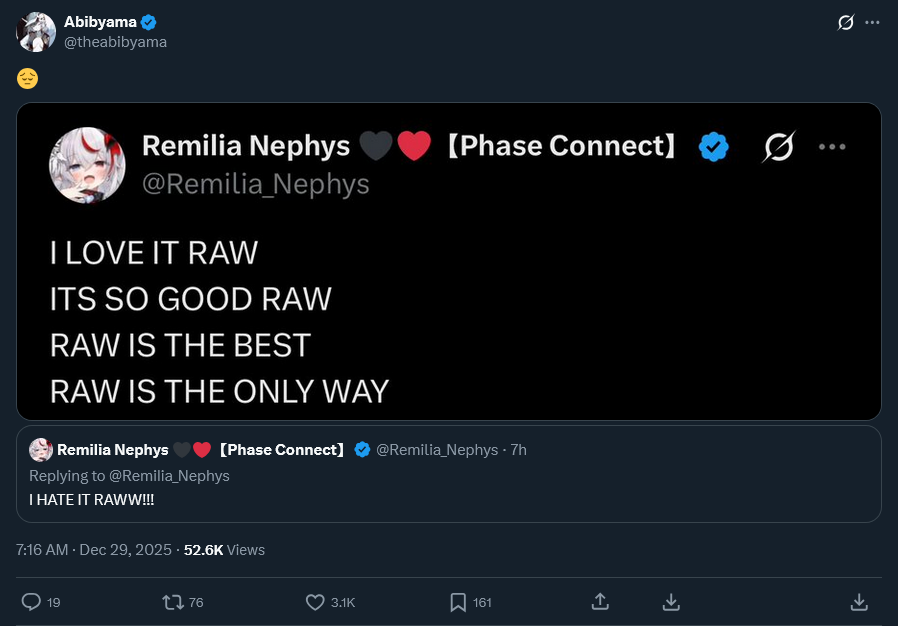Click the reply speech bubble icon
Screen dimensions: 898x626
click(x=31, y=602)
